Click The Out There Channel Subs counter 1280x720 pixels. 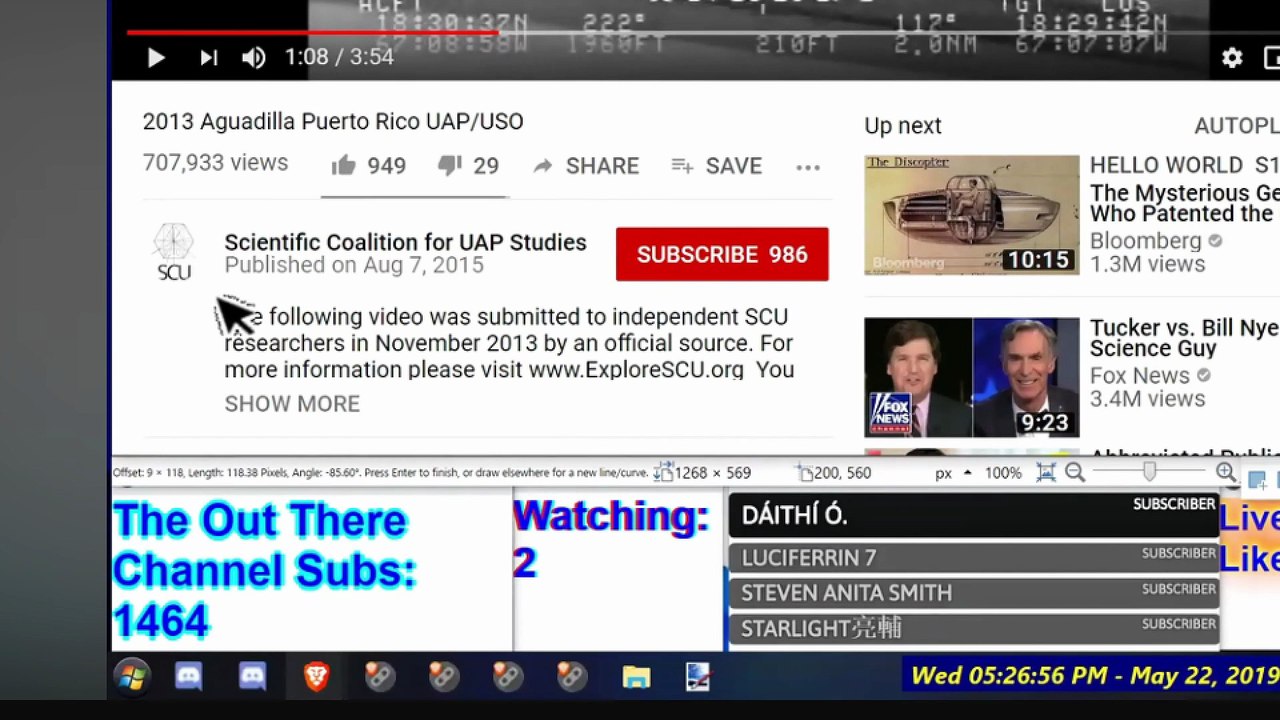(x=262, y=571)
